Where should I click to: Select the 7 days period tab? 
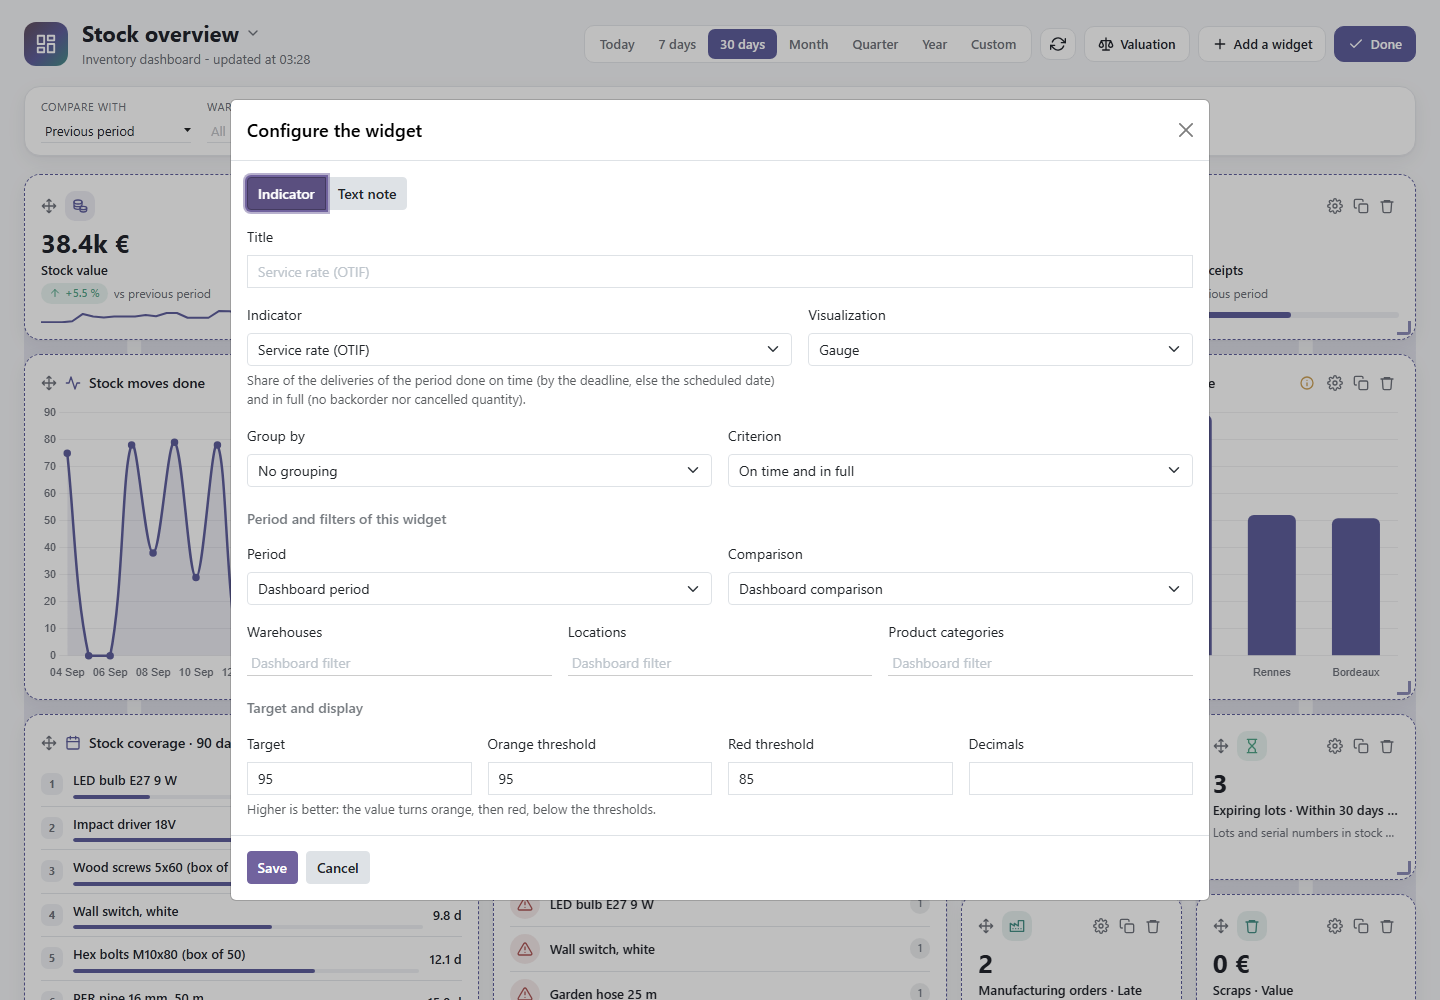pos(677,44)
